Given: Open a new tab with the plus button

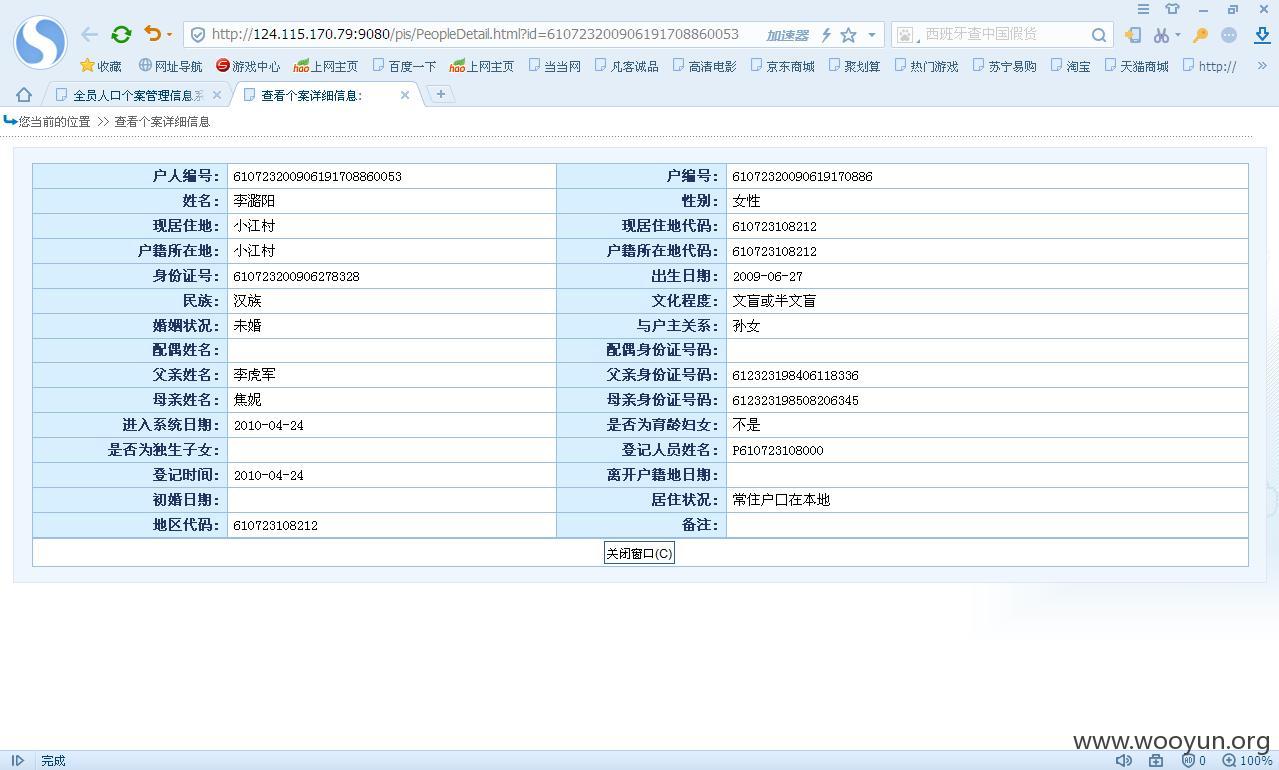Looking at the screenshot, I should 440,94.
